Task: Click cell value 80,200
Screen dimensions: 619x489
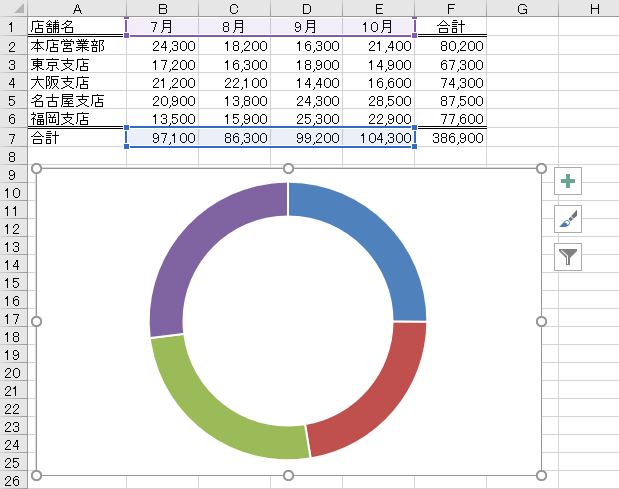Action: tap(450, 46)
